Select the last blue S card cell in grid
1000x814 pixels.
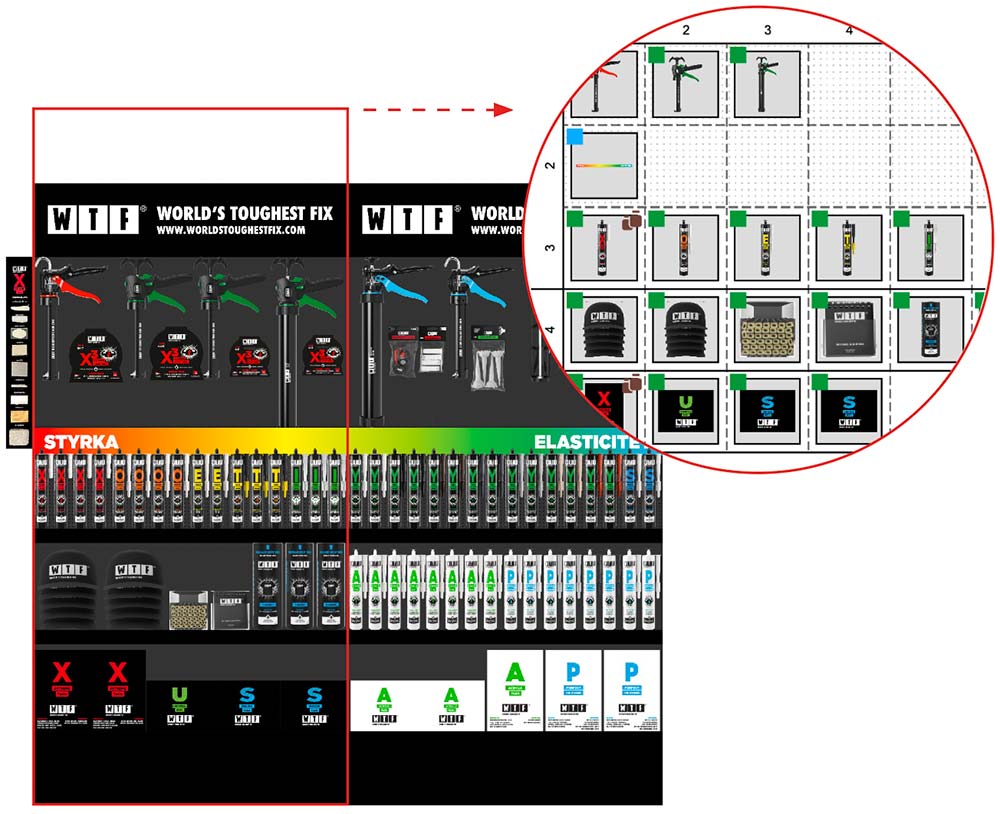(849, 411)
